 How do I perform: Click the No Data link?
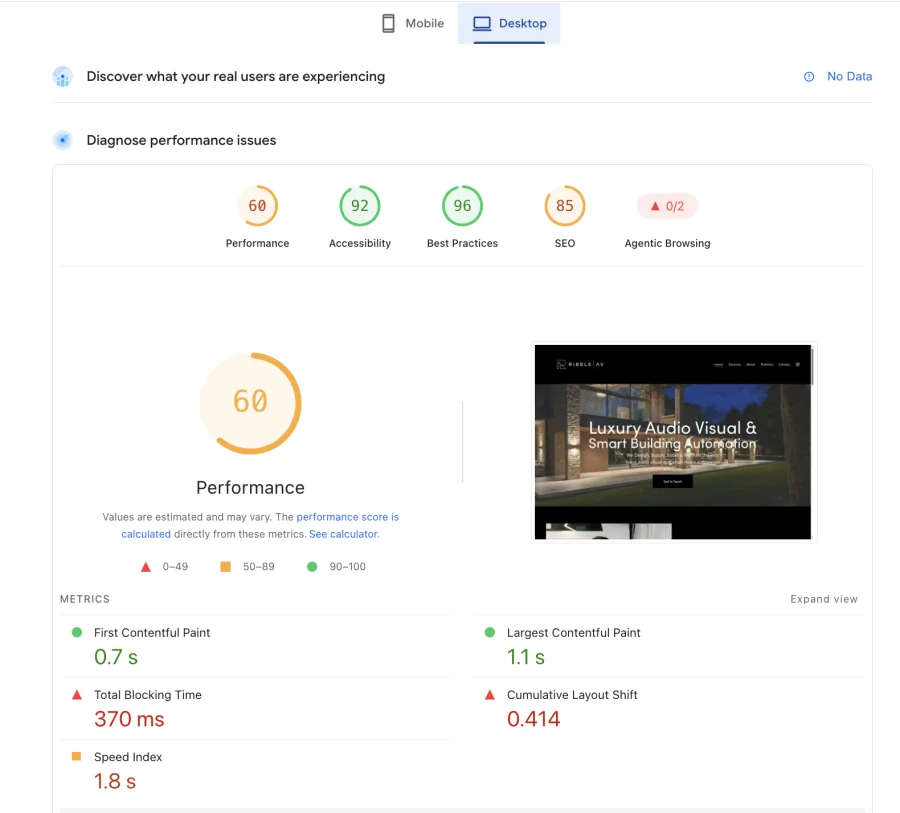[x=849, y=76]
